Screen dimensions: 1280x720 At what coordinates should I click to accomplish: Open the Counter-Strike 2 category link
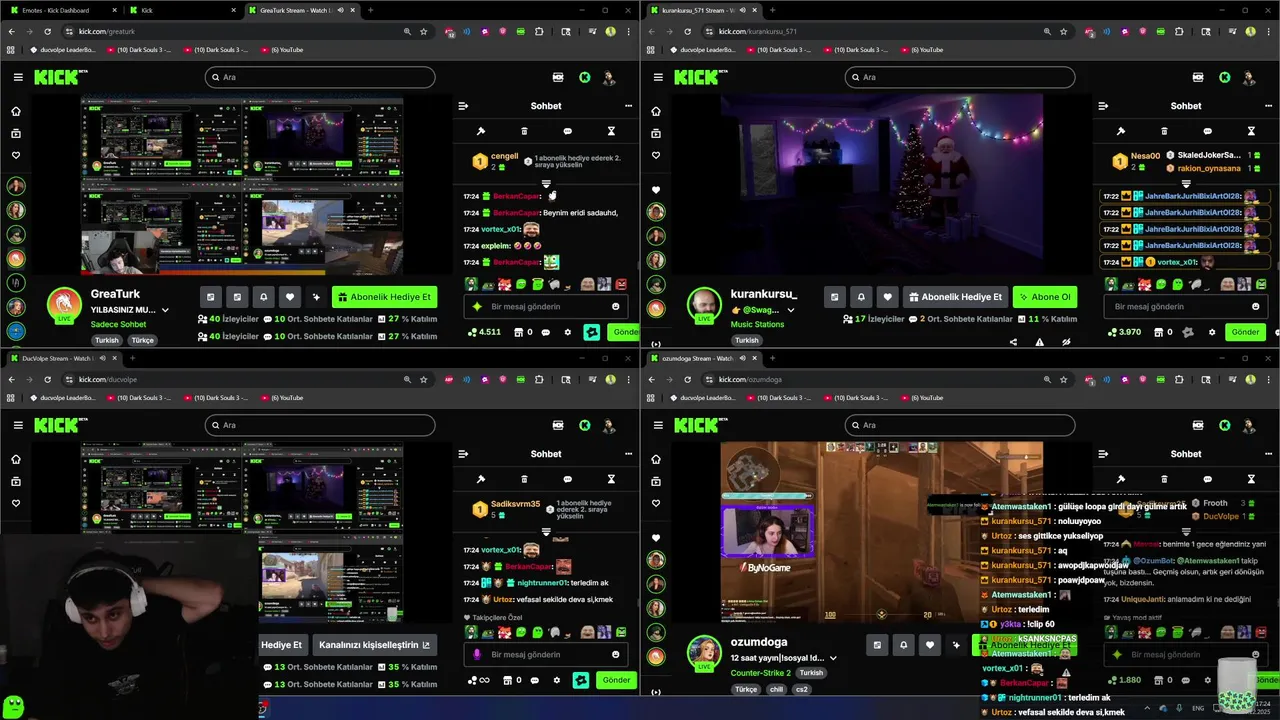[760, 673]
